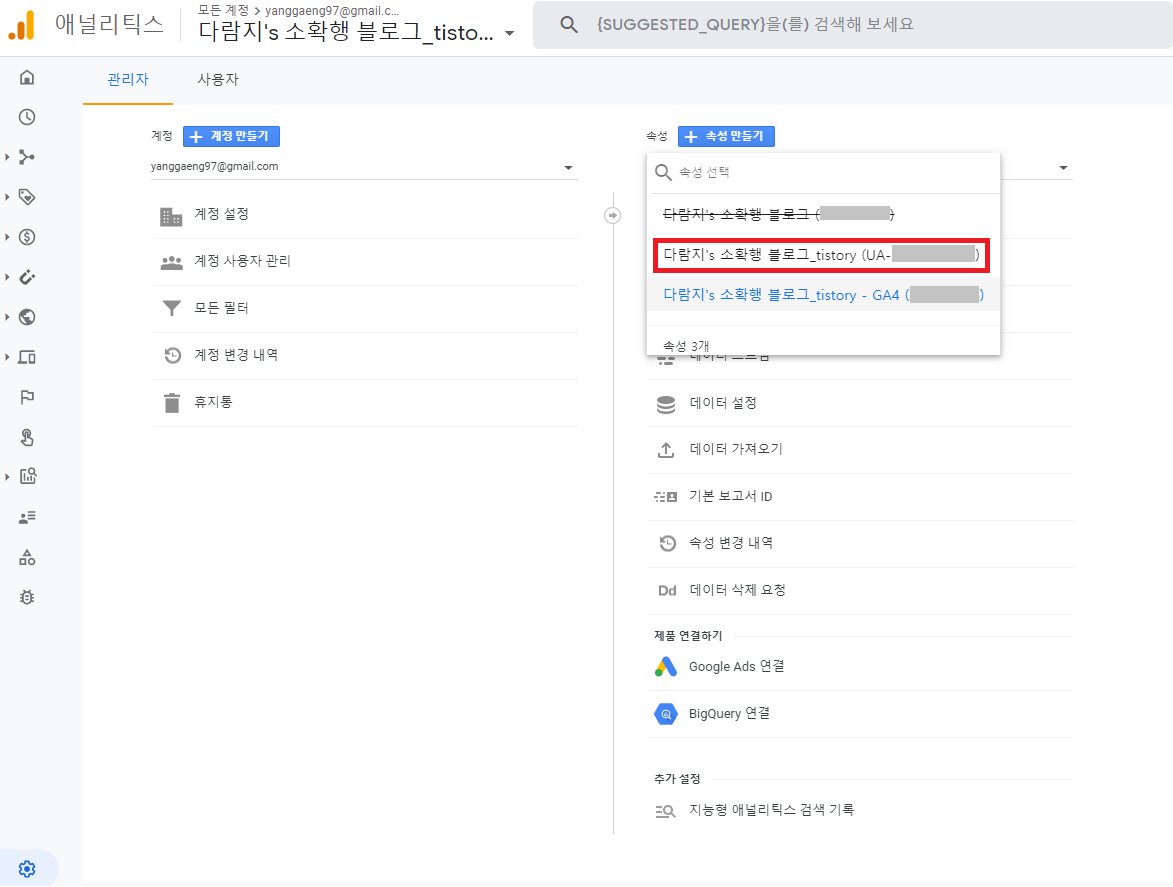The image size is (1173, 887).
Task: Click the Google Ads logo icon
Action: pos(666,666)
